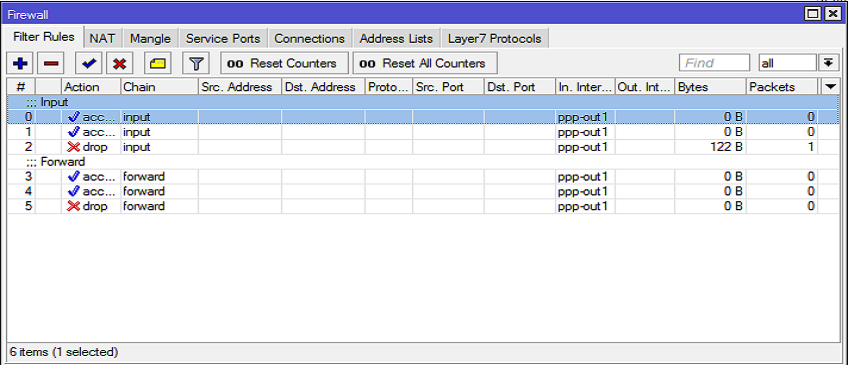
Task: Open the Connections tab
Action: point(310,38)
